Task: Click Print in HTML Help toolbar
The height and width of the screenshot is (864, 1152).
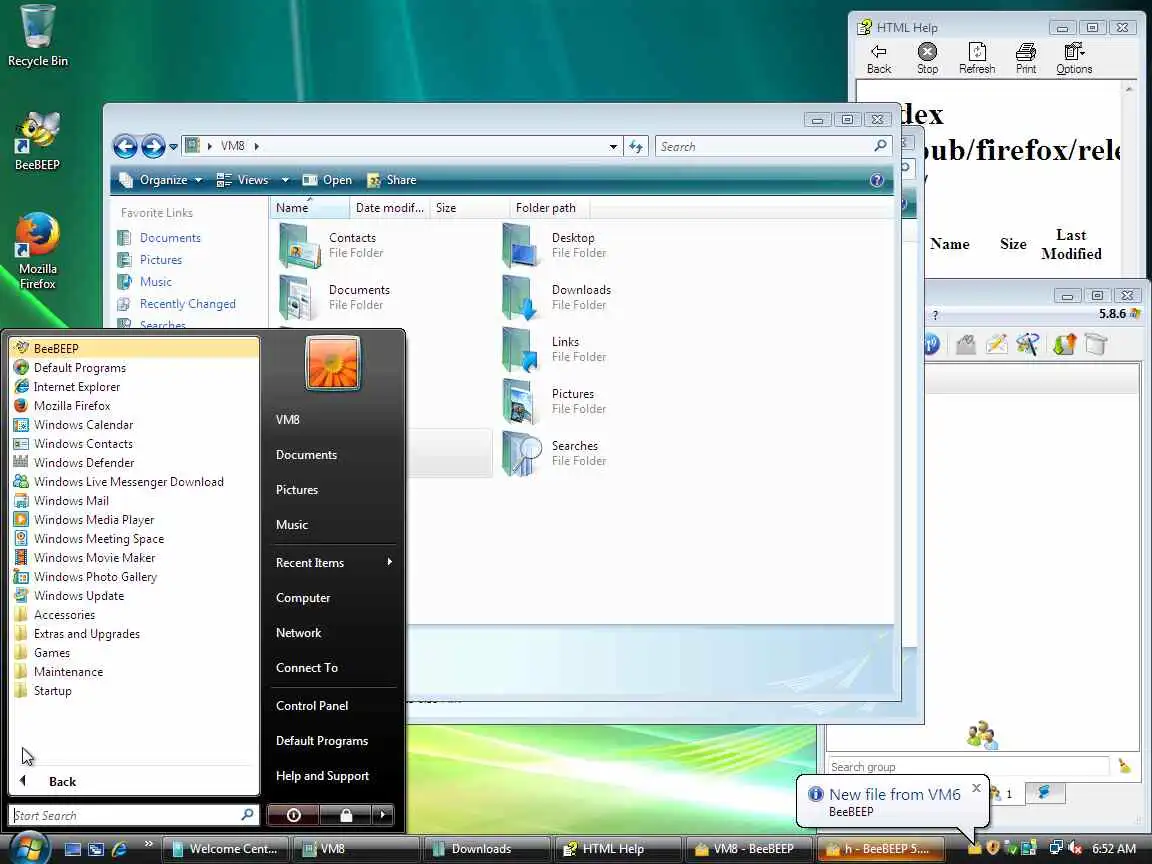Action: (x=1026, y=59)
